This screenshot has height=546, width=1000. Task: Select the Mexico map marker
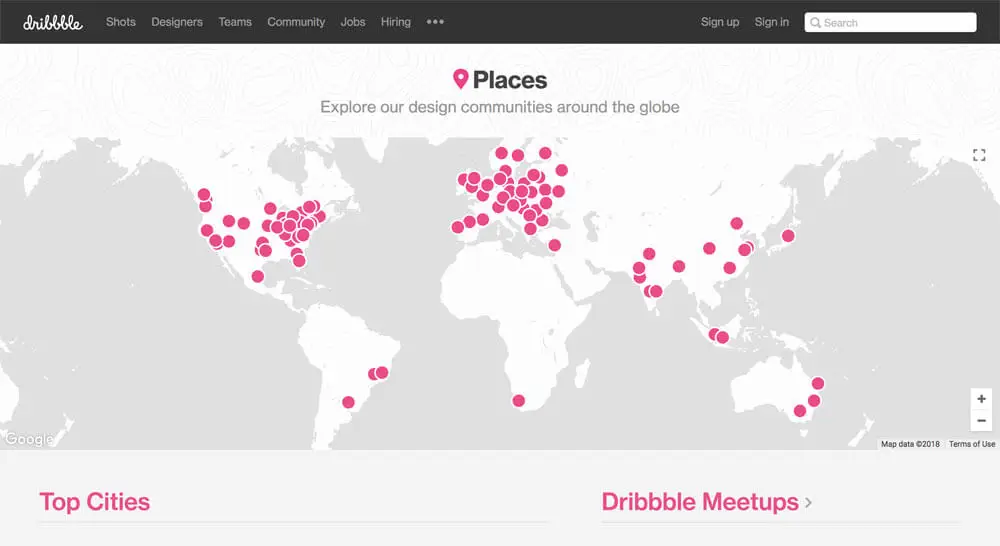tap(258, 276)
